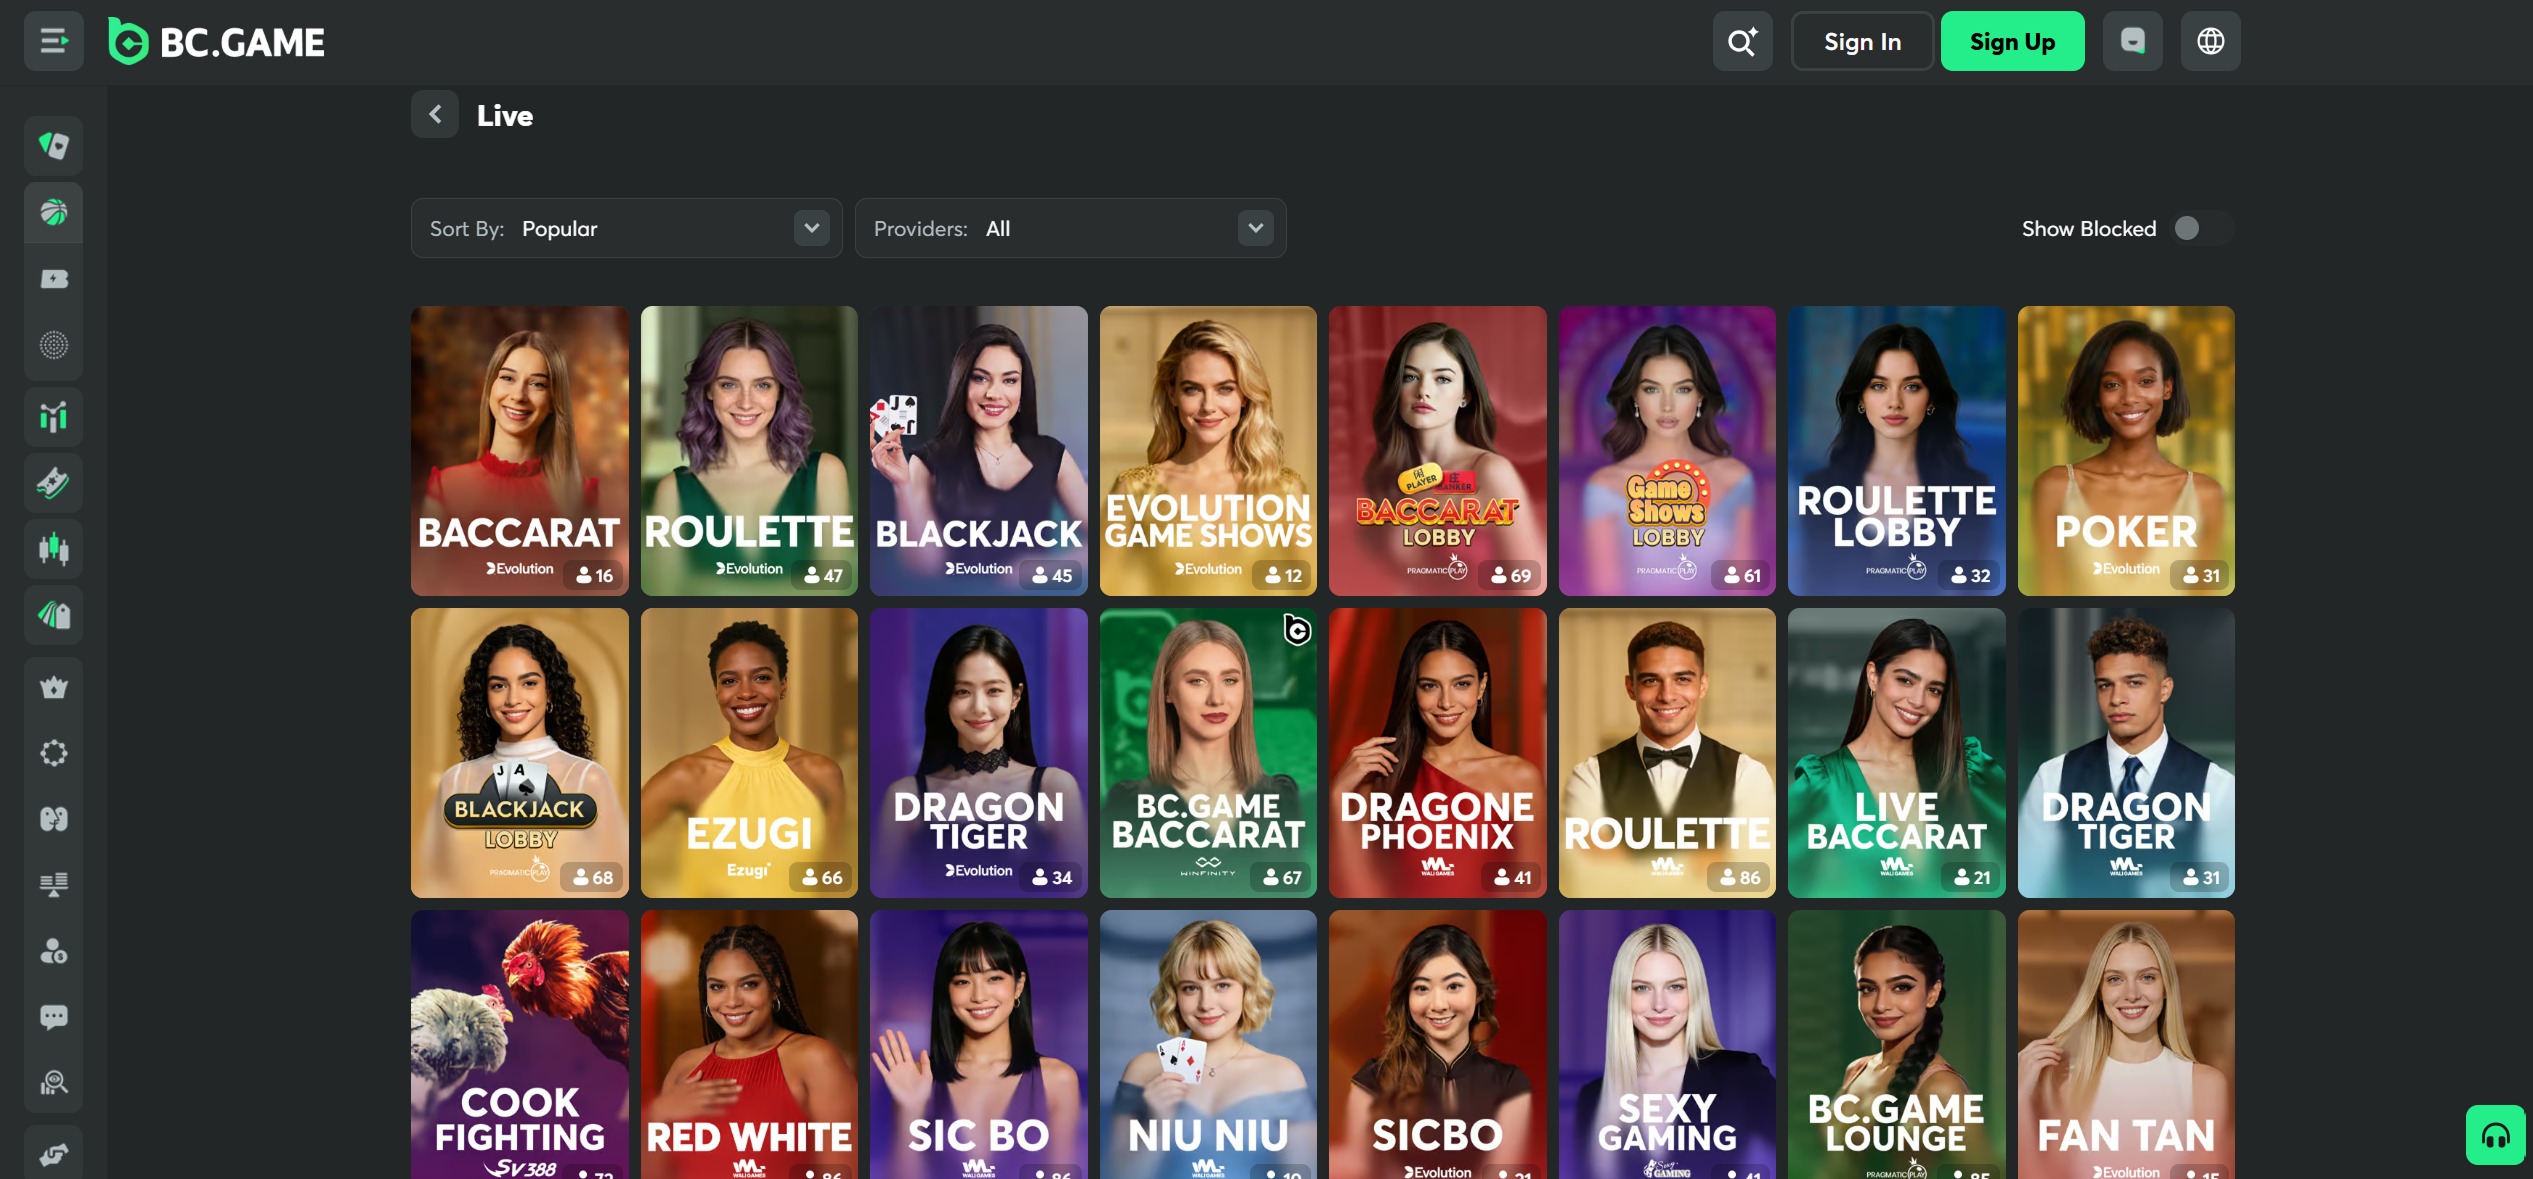Screen dimensions: 2533x1179
Task: Open the Sort By Popular dropdown
Action: coord(627,229)
